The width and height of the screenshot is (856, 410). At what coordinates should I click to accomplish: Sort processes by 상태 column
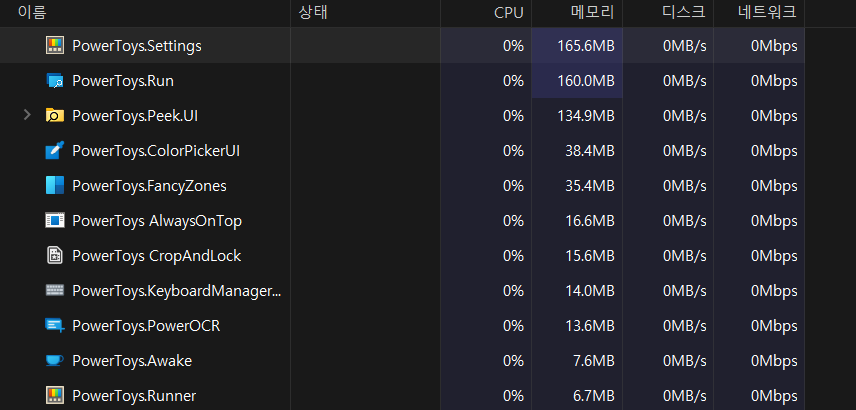point(313,13)
